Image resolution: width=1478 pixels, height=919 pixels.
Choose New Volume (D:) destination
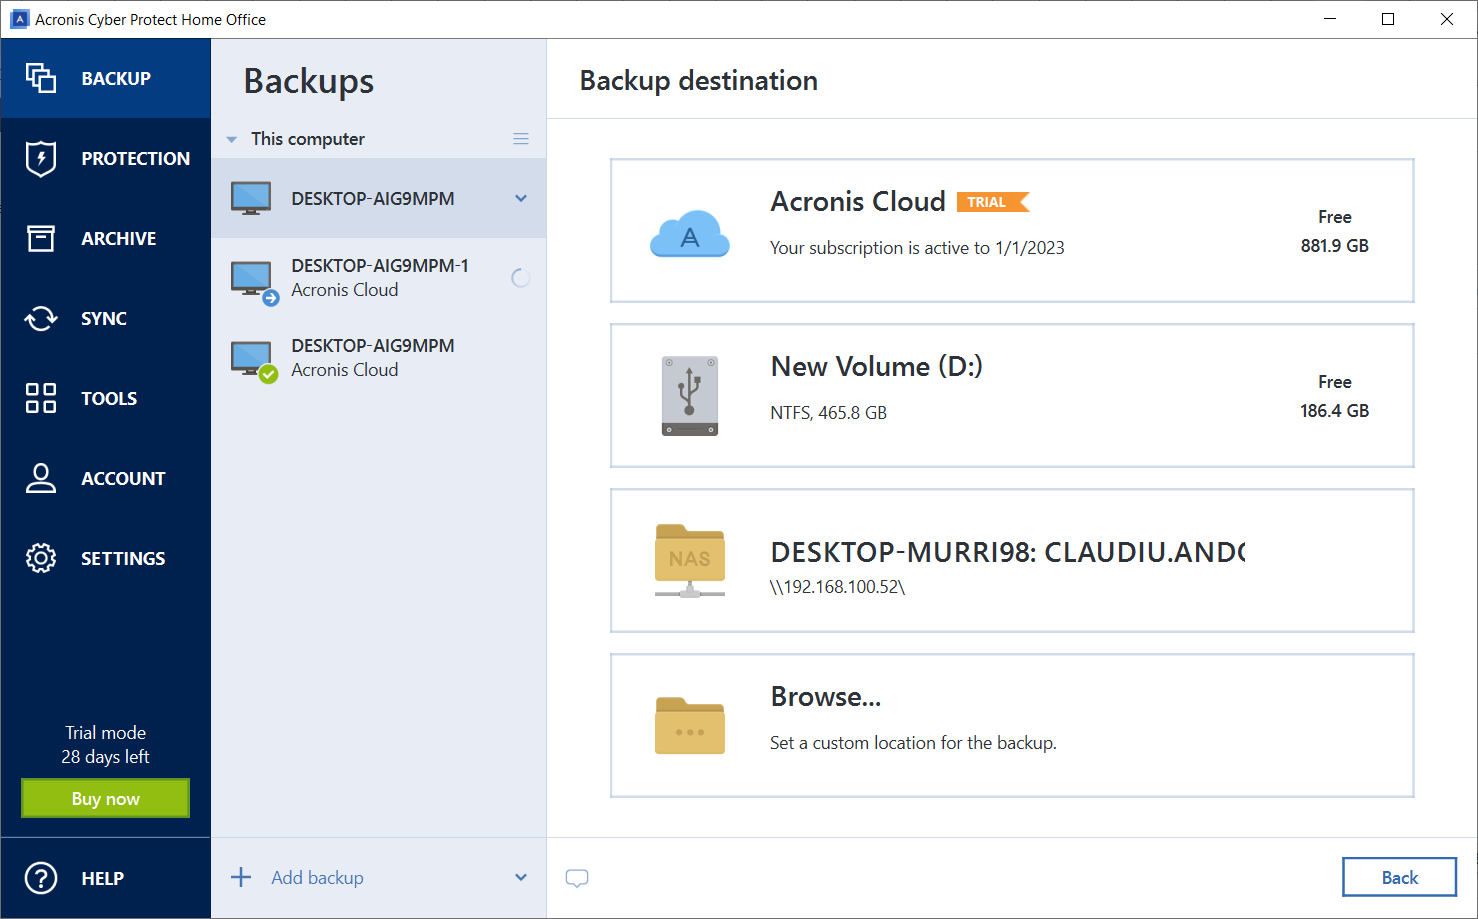(1012, 395)
